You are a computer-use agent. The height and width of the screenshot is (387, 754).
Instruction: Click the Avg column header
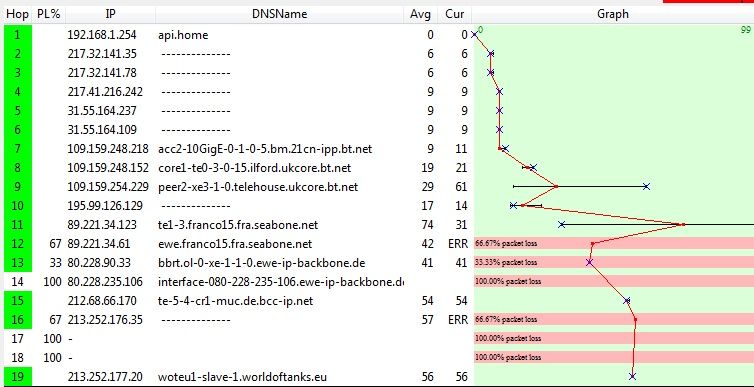(420, 14)
